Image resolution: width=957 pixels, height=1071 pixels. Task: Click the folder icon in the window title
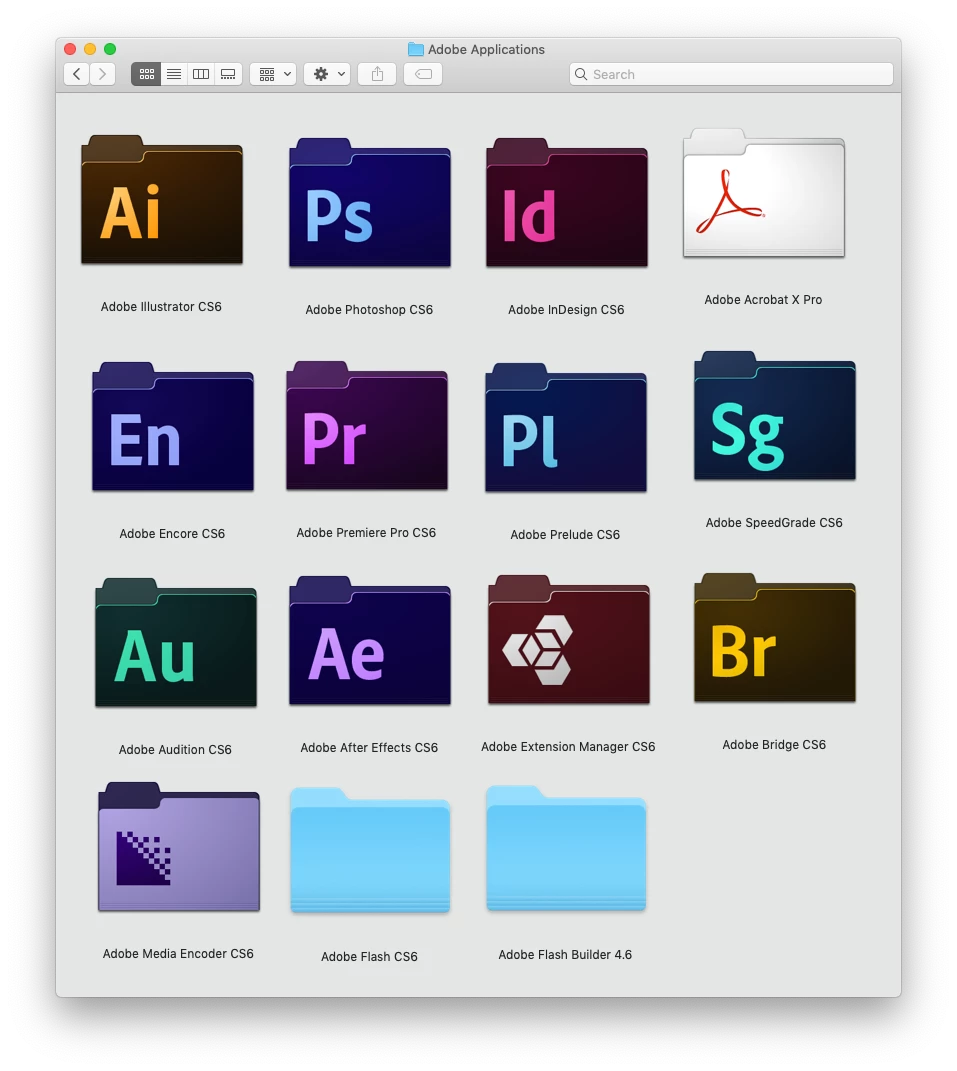(x=415, y=49)
